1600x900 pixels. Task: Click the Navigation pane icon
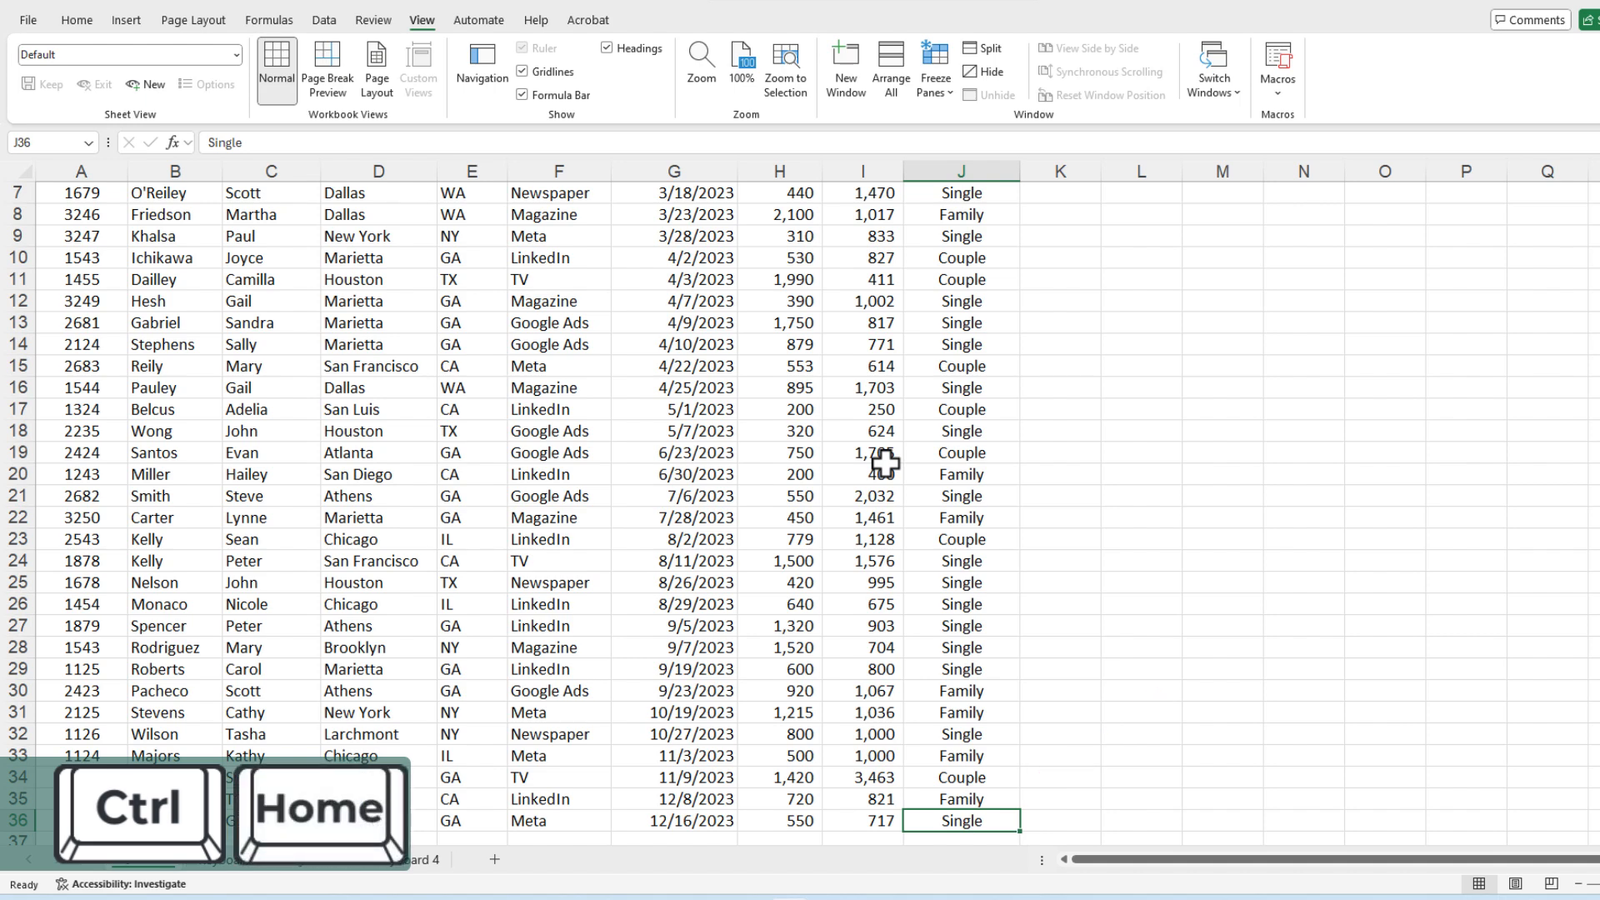pos(482,60)
